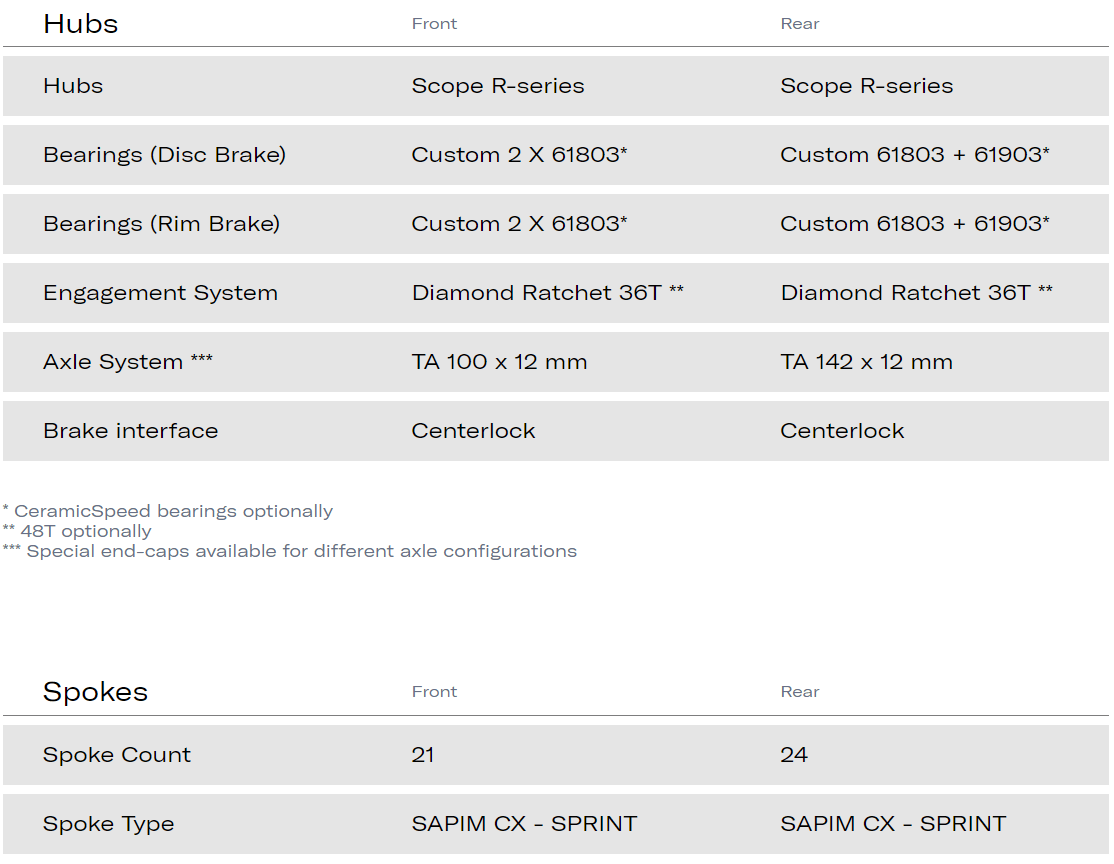
Task: Select the 48T optionally footnote
Action: coord(78,531)
